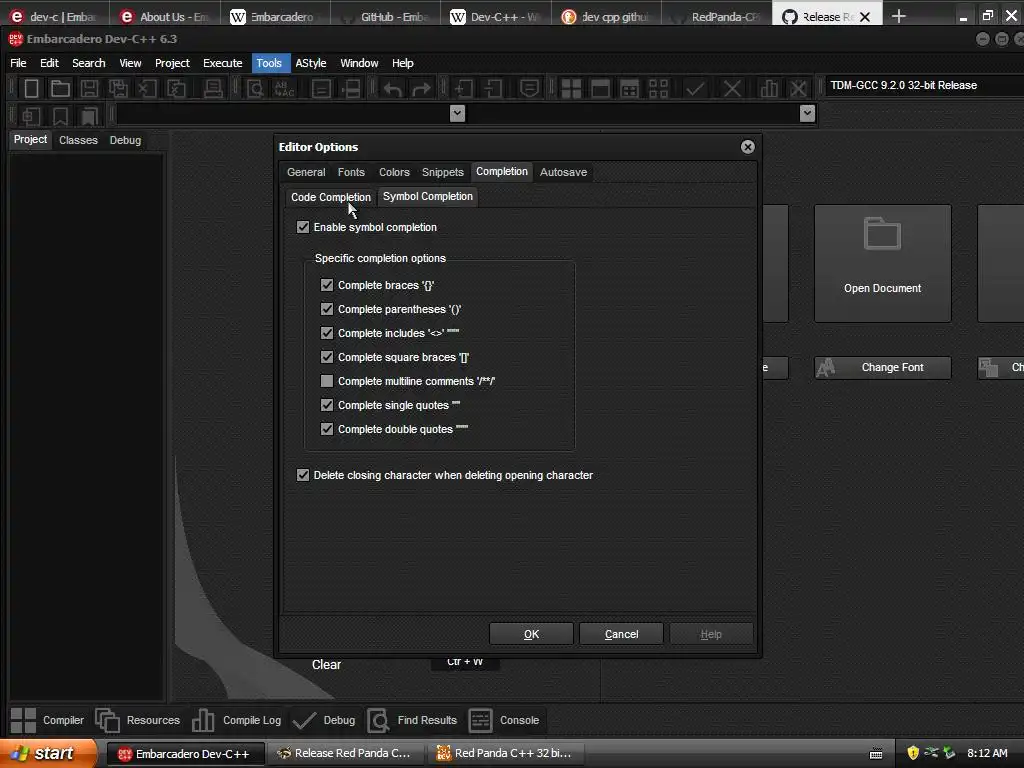
Task: Click the Undo arrow toolbar icon
Action: [x=392, y=88]
